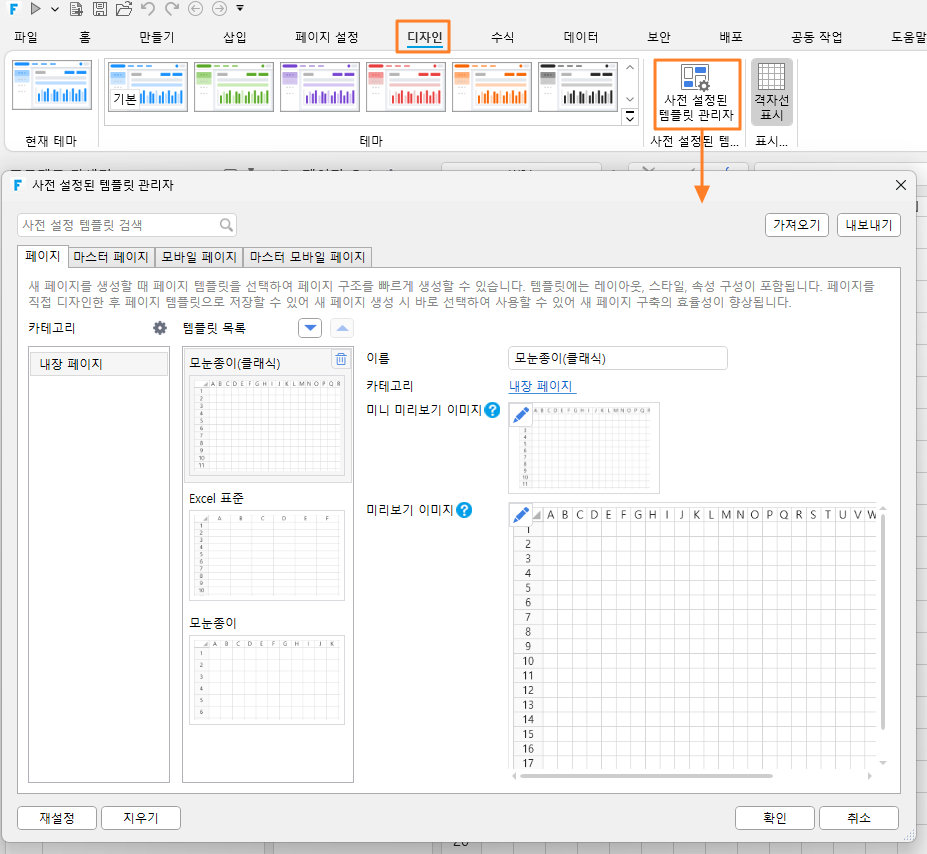Screen dimensions: 927x854
Task: Follow the 내장 페이지 category link
Action: coord(540,386)
